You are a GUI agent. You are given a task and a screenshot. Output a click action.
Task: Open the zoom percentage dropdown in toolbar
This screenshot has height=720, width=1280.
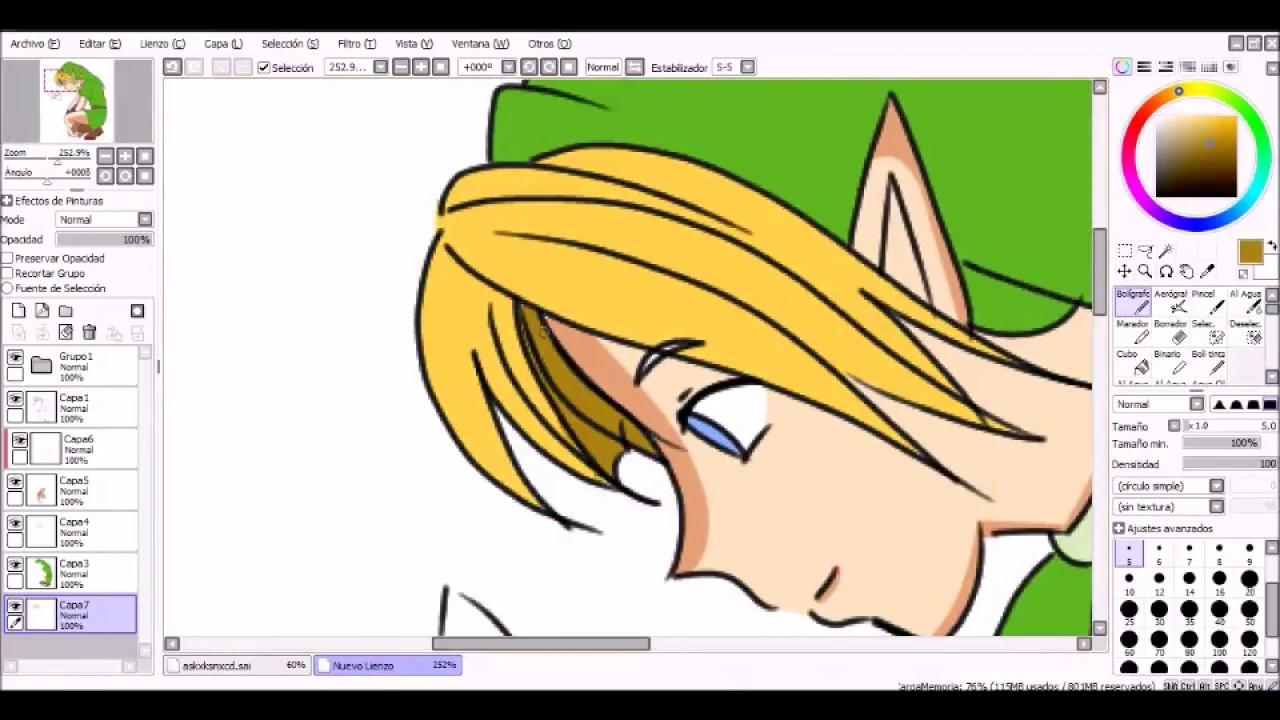[381, 67]
